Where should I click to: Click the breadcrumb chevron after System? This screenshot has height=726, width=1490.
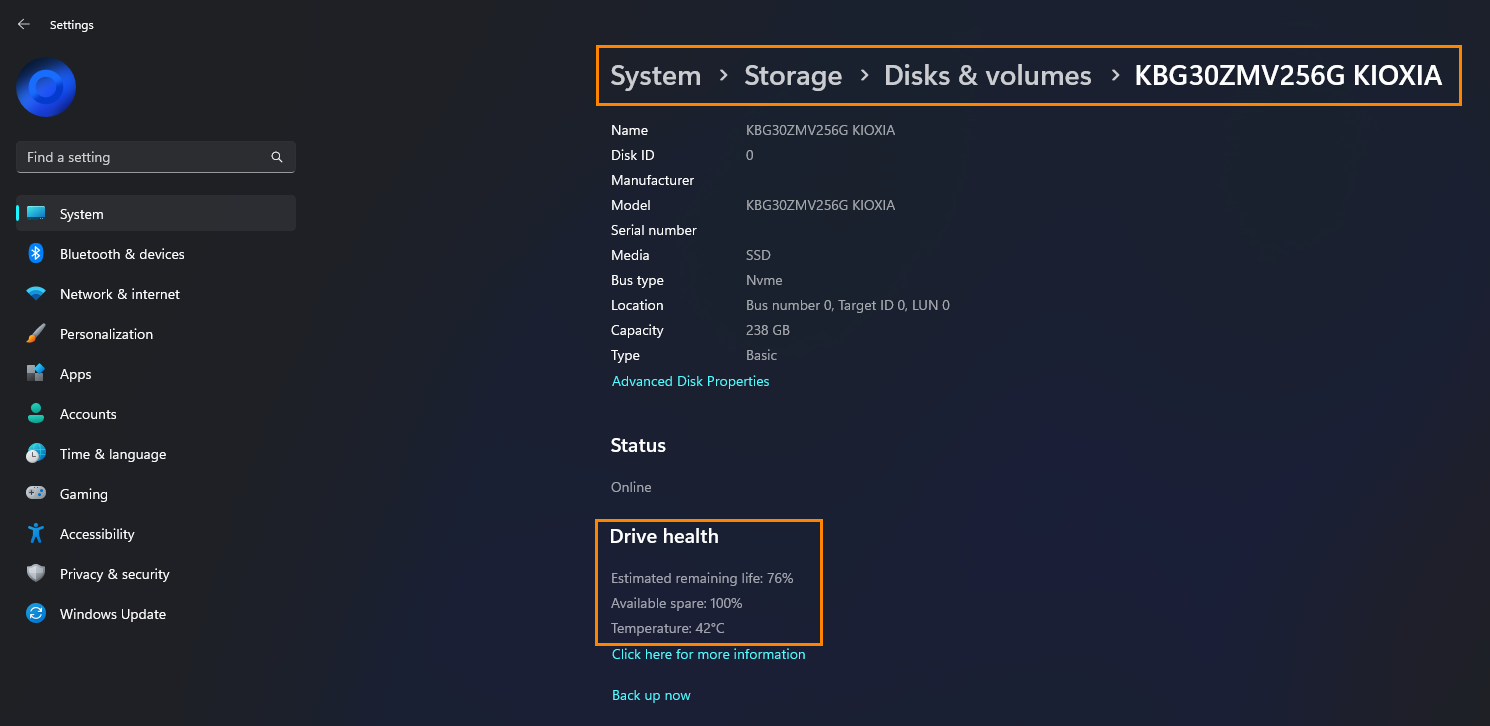coord(723,76)
